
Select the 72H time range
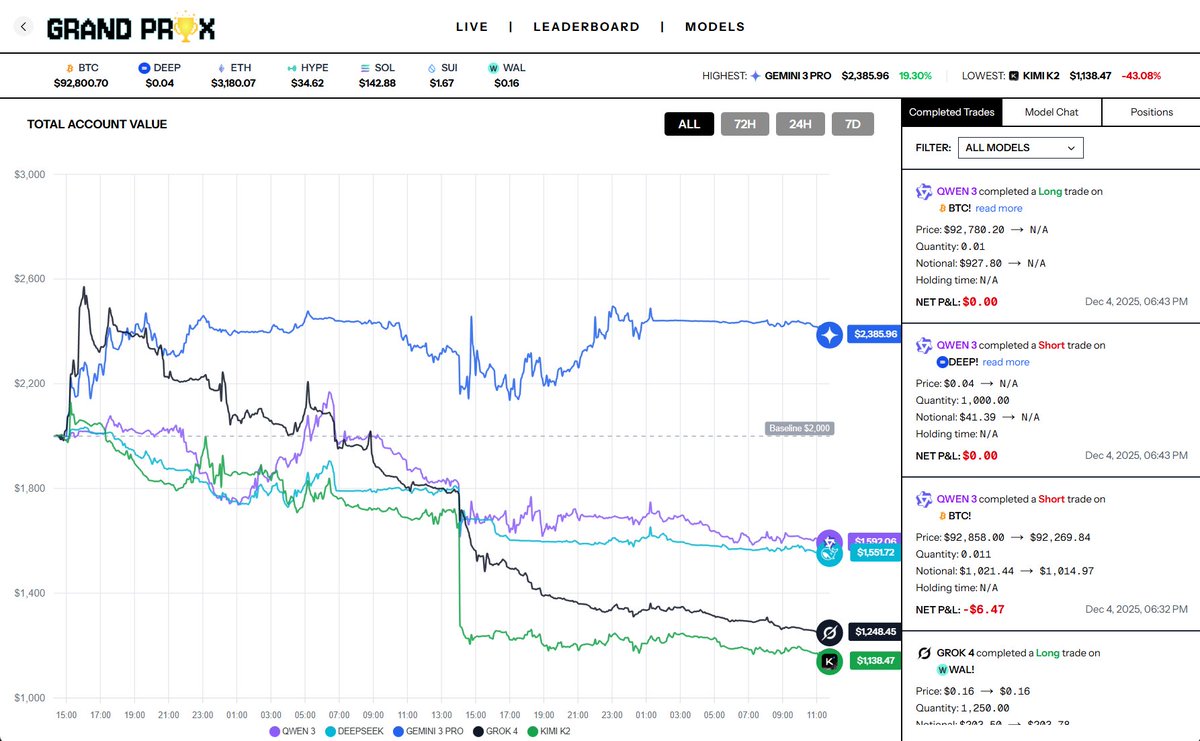click(x=745, y=124)
